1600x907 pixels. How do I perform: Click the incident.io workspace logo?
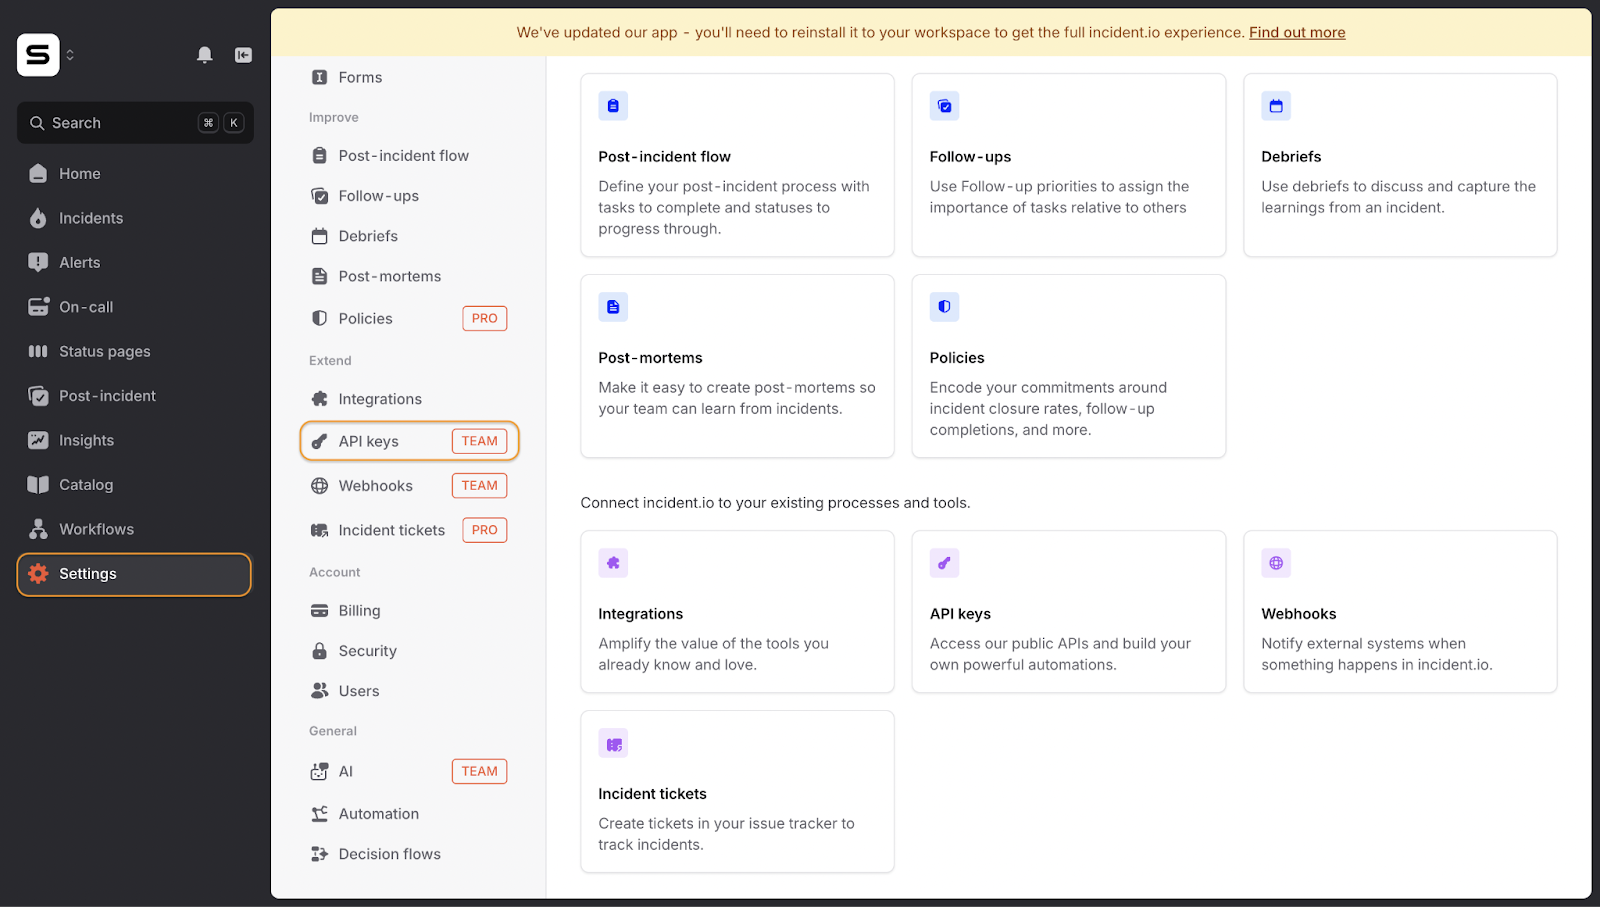click(38, 55)
